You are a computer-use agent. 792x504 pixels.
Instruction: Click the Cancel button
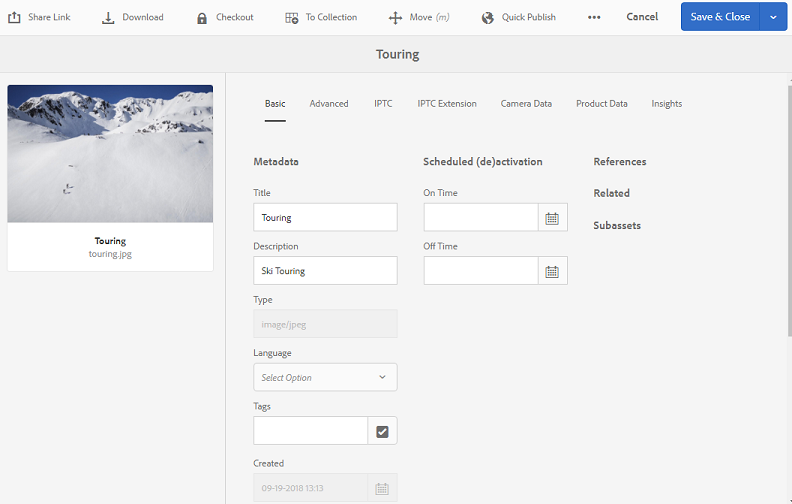pos(642,17)
